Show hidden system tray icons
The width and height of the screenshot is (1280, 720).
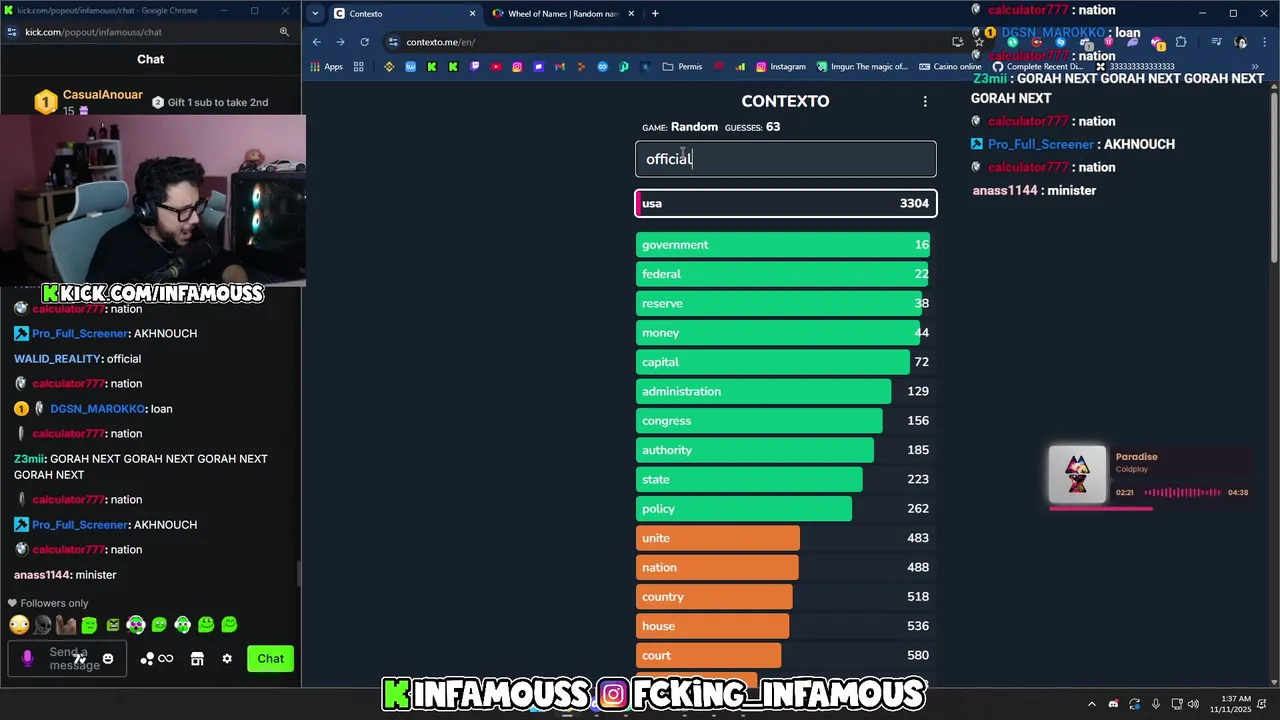point(1092,704)
